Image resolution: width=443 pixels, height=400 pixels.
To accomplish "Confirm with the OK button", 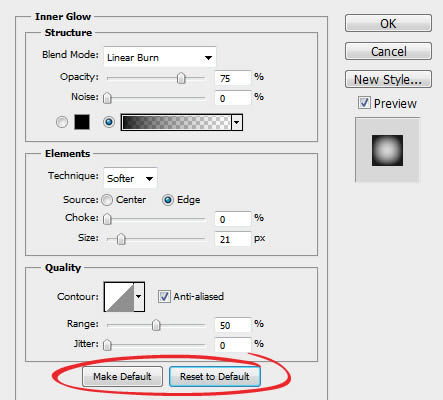I will tap(388, 23).
